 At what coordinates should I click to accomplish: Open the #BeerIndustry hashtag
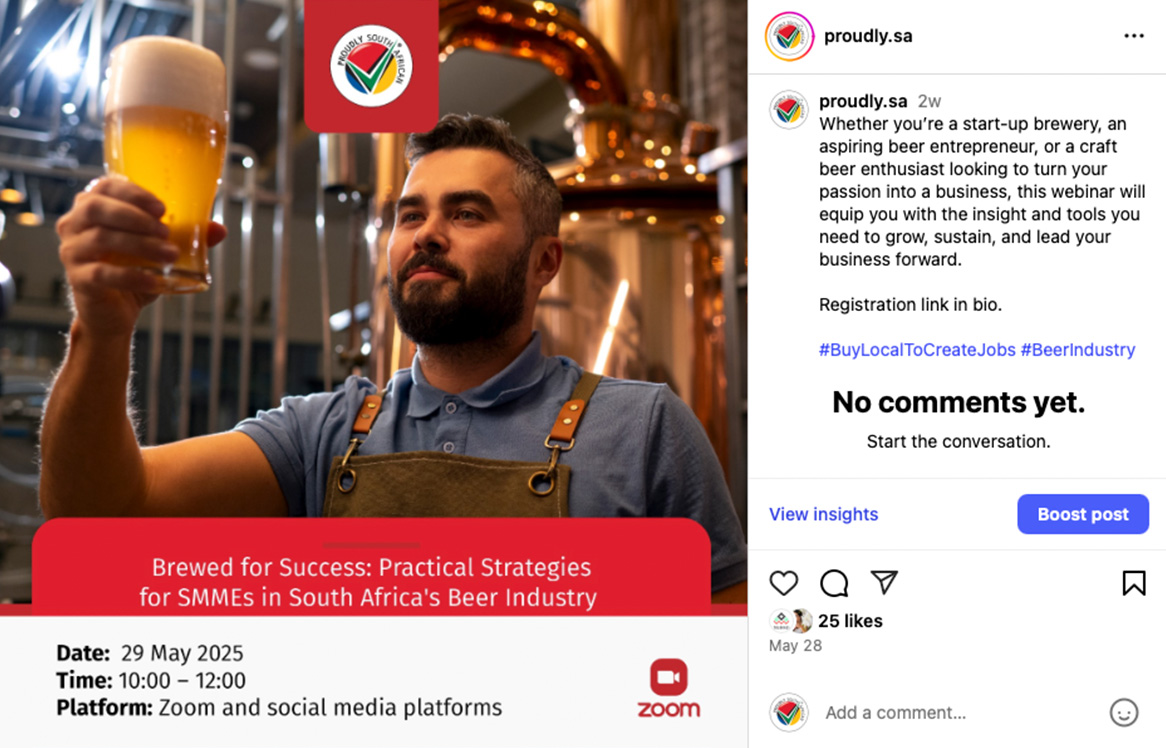click(1078, 349)
